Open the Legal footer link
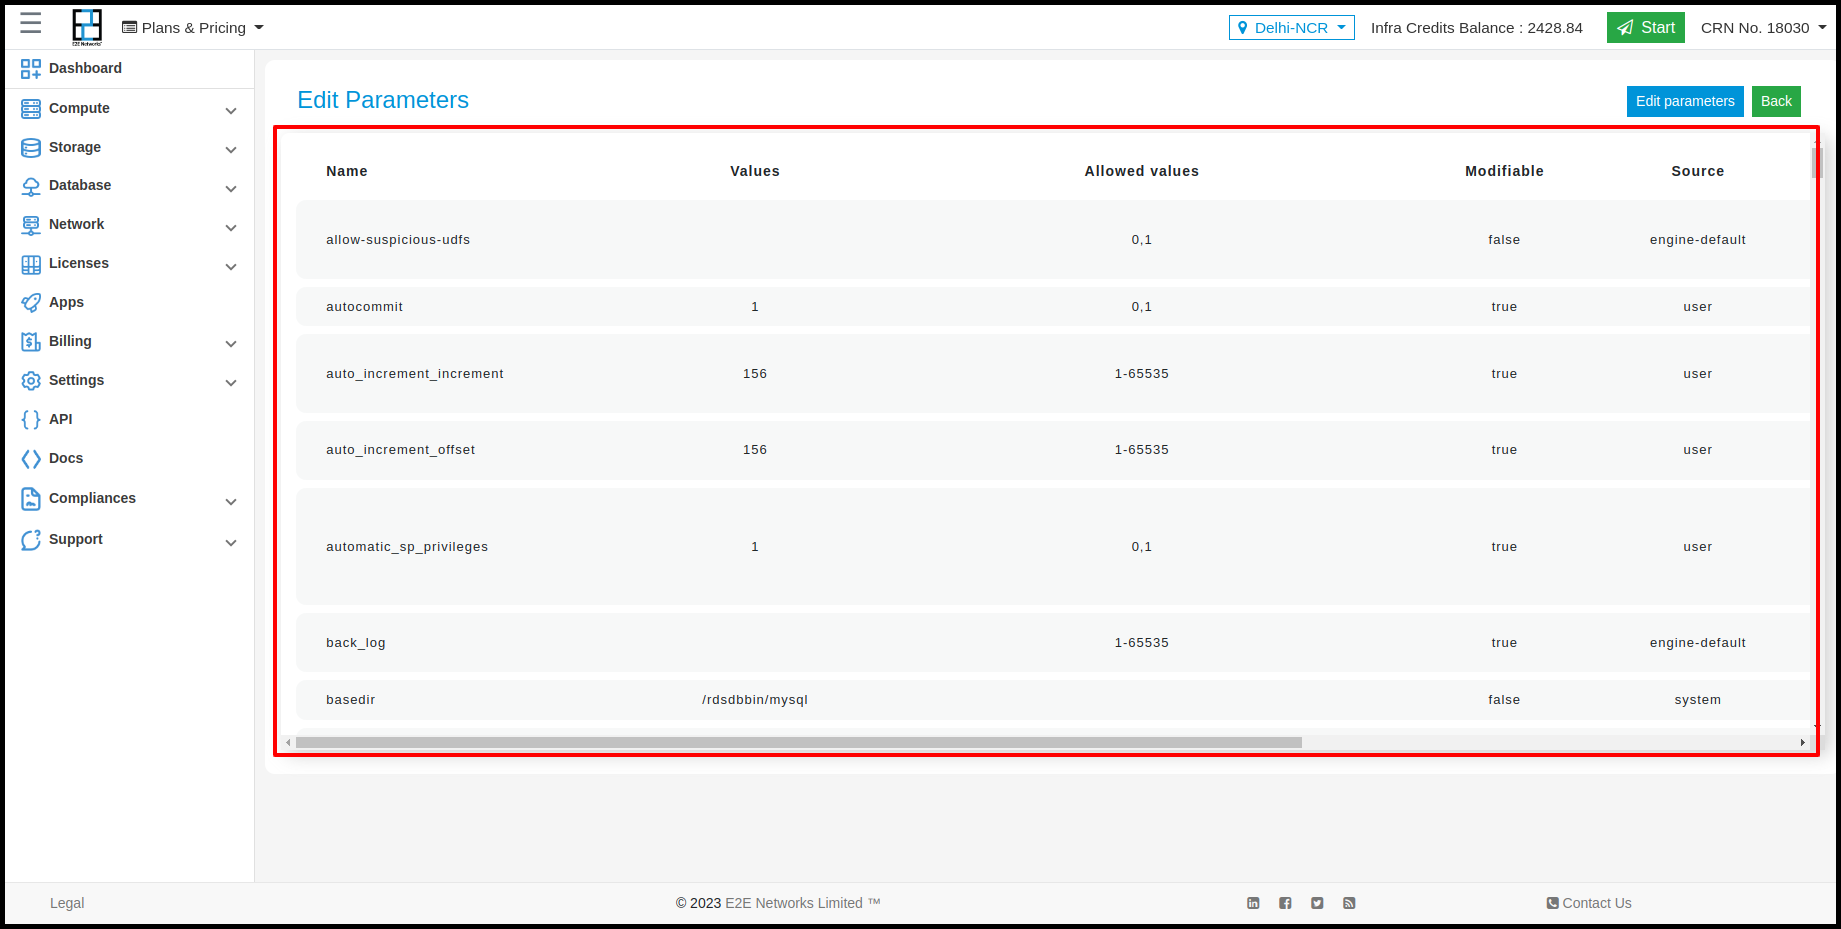Image resolution: width=1841 pixels, height=929 pixels. pos(67,903)
